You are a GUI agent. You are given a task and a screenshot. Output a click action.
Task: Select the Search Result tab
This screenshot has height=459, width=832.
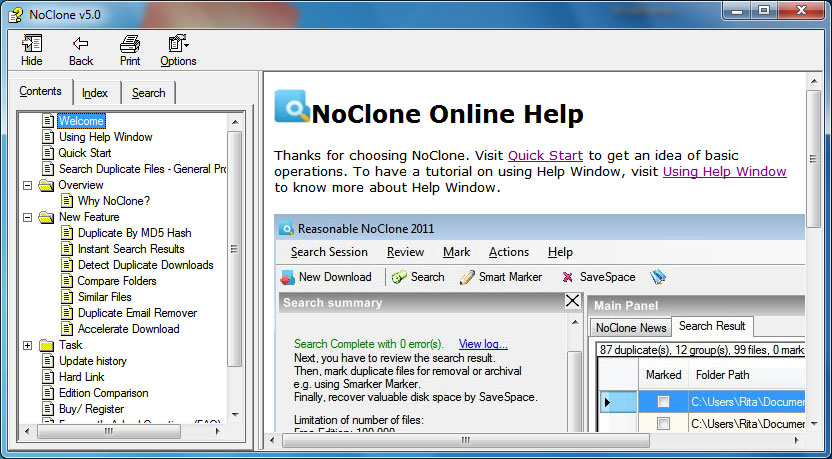click(712, 326)
